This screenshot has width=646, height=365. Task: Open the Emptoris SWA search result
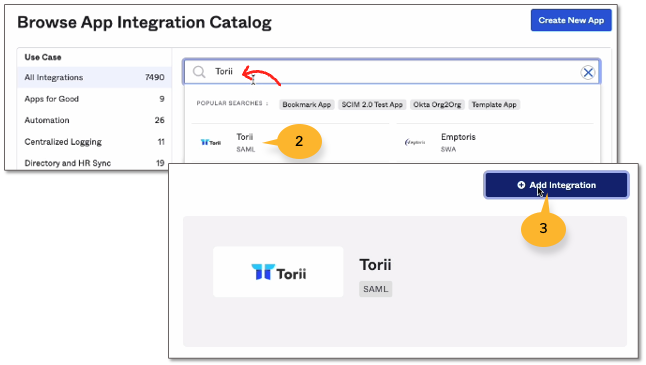(x=494, y=143)
